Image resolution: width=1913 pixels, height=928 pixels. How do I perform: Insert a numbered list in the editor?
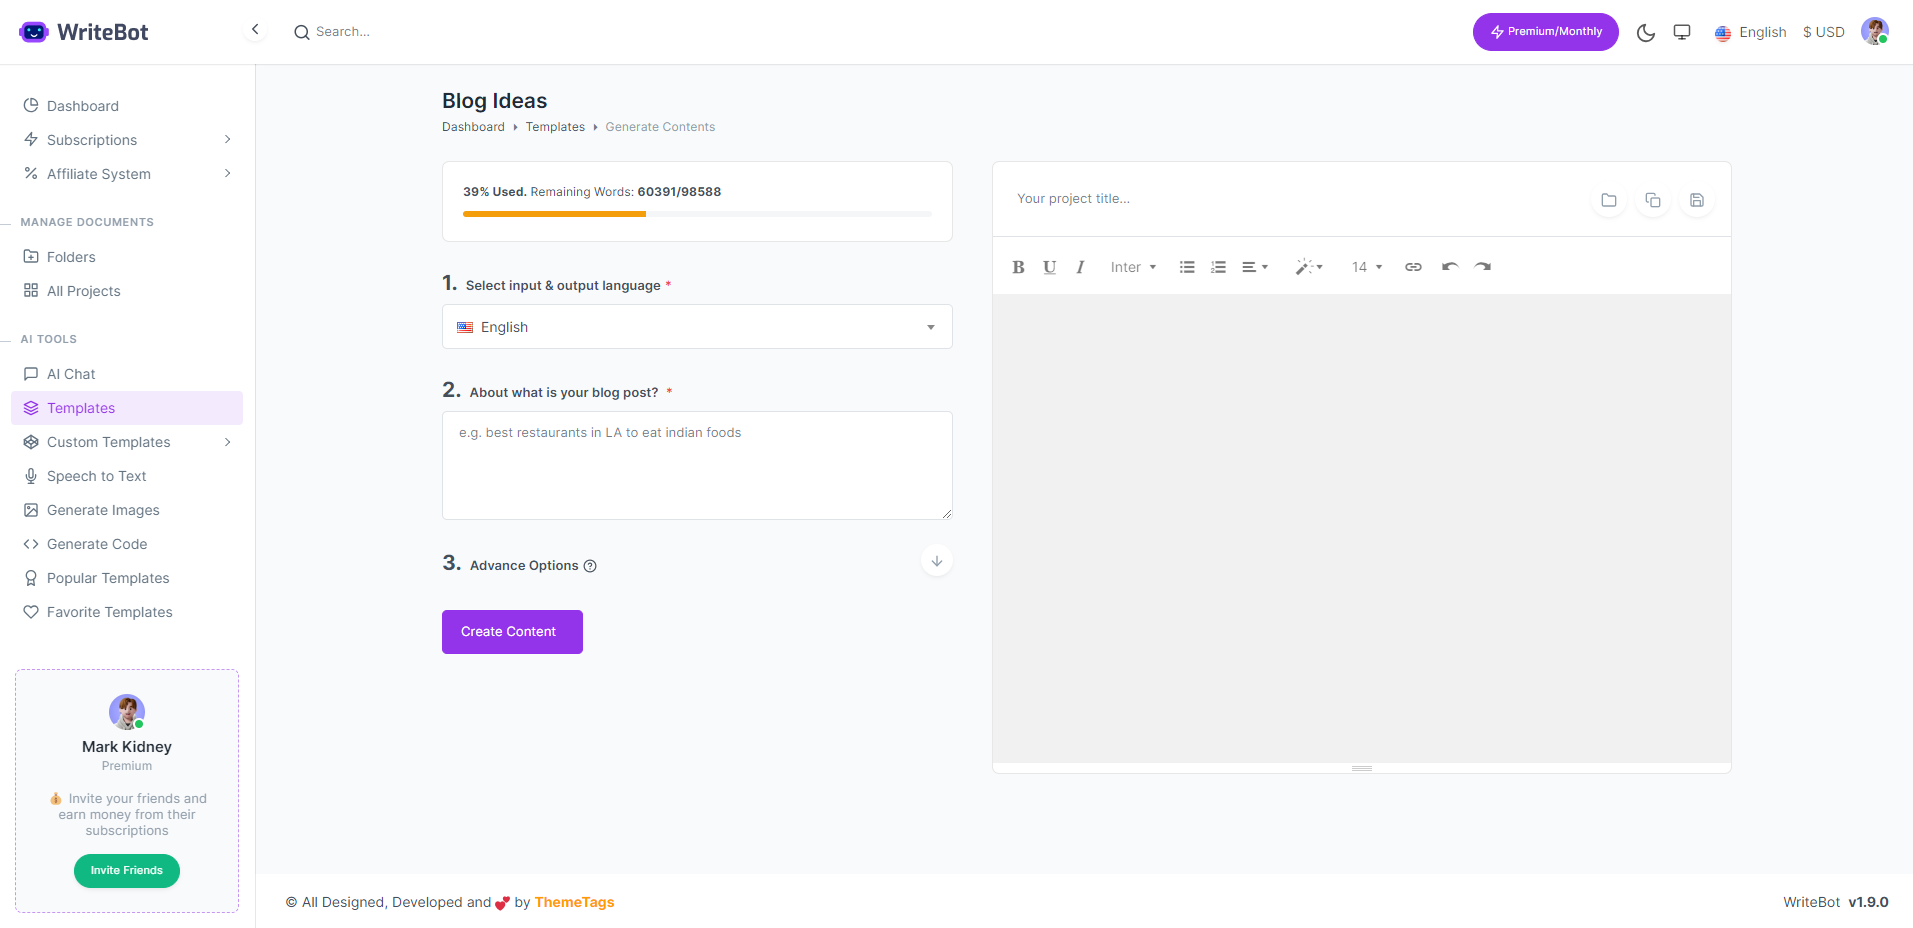(x=1217, y=267)
